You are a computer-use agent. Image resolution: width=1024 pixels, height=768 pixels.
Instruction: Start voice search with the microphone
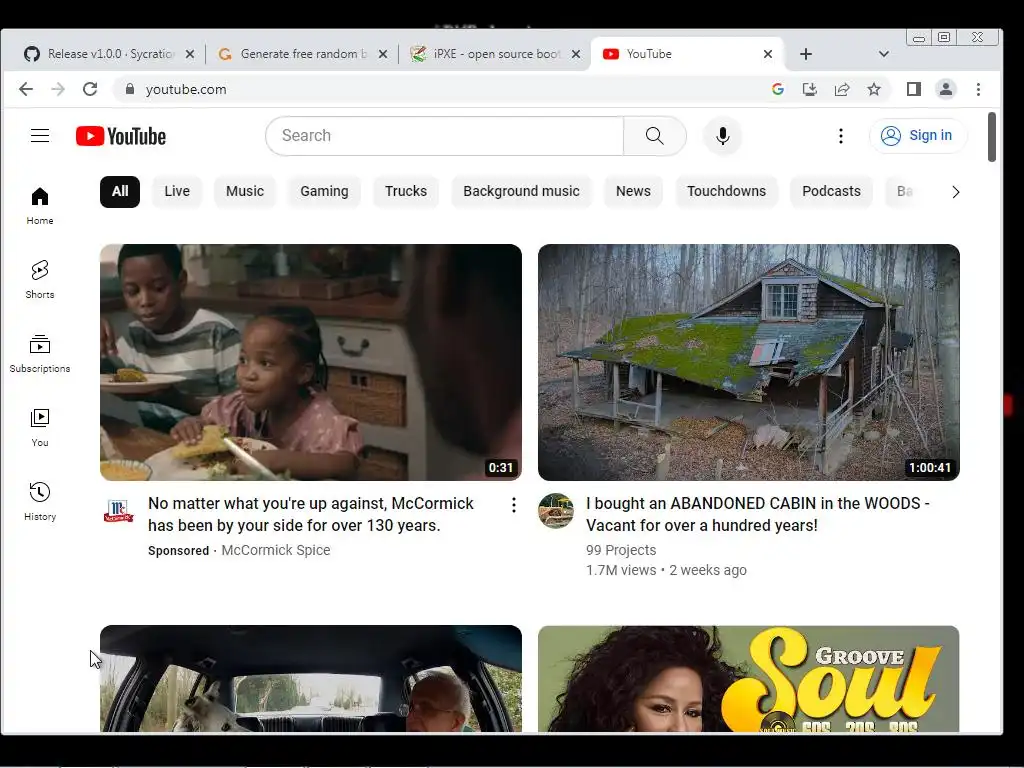722,136
